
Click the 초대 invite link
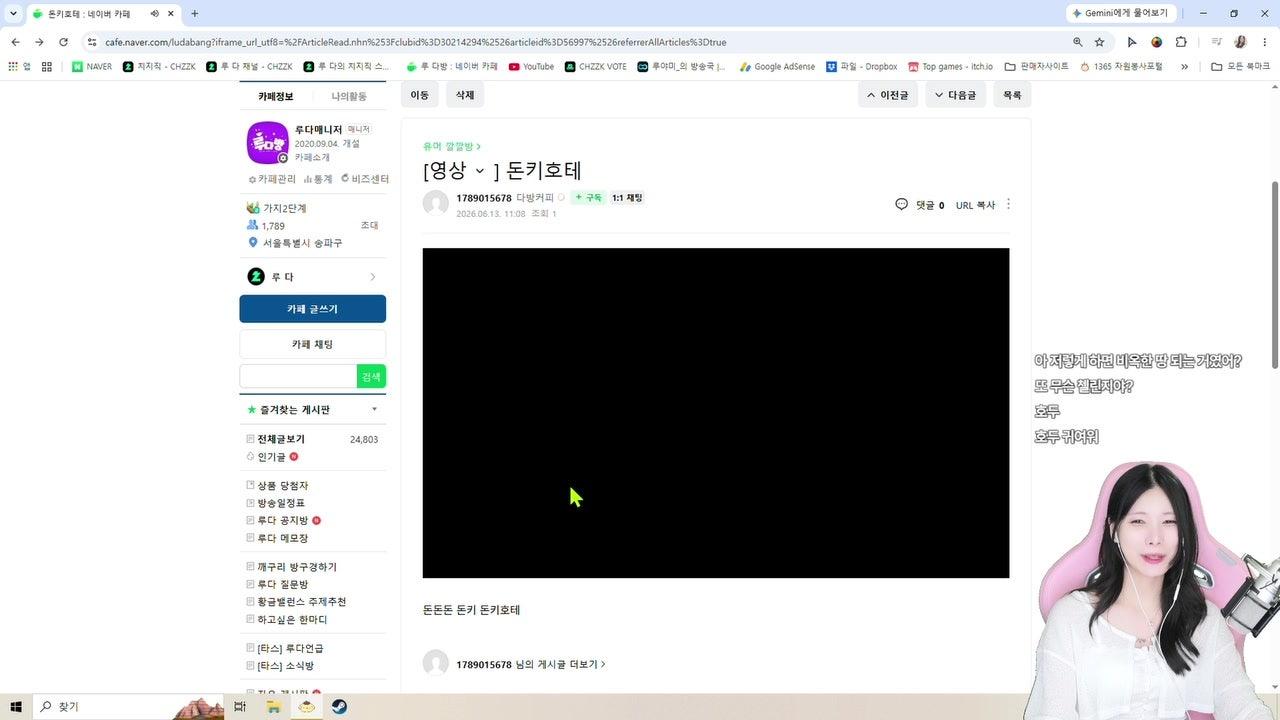(x=369, y=226)
